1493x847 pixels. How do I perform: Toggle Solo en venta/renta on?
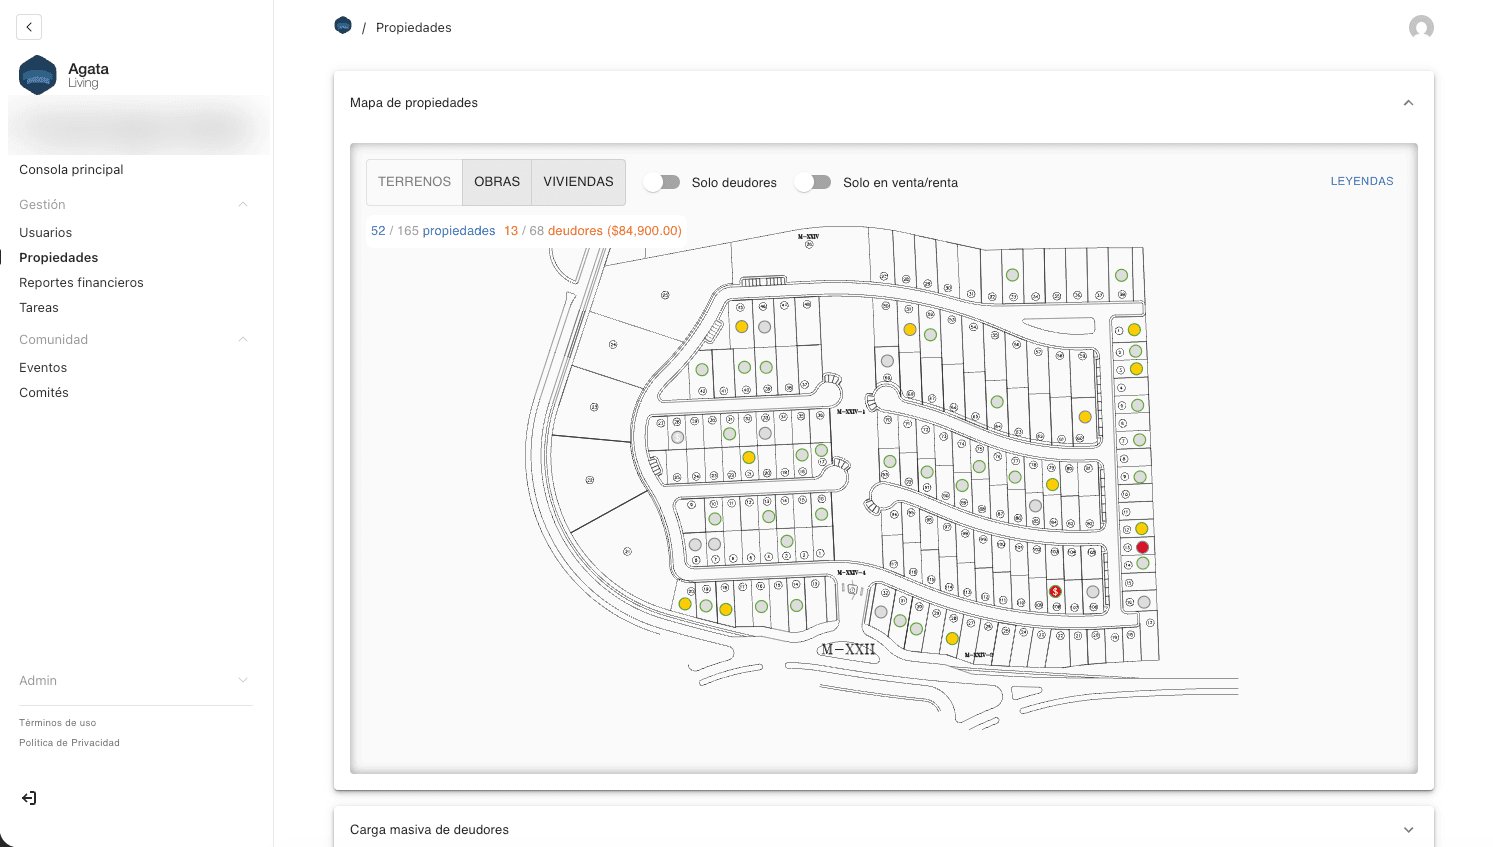[x=813, y=182]
